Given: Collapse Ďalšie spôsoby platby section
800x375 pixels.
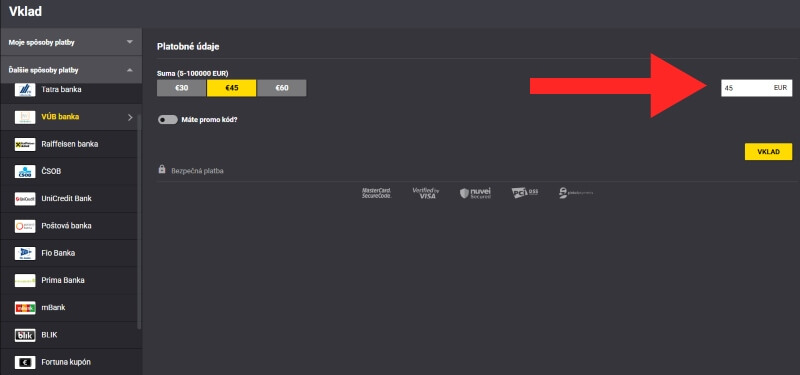Looking at the screenshot, I should tap(71, 70).
